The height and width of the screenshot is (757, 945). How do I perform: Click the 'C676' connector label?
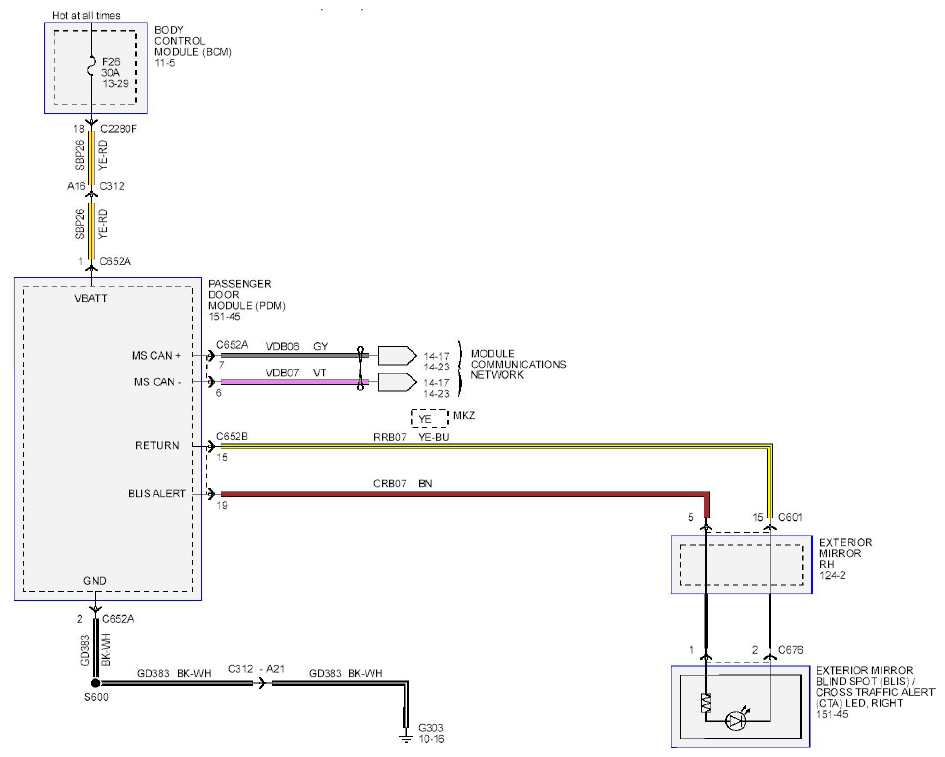791,650
